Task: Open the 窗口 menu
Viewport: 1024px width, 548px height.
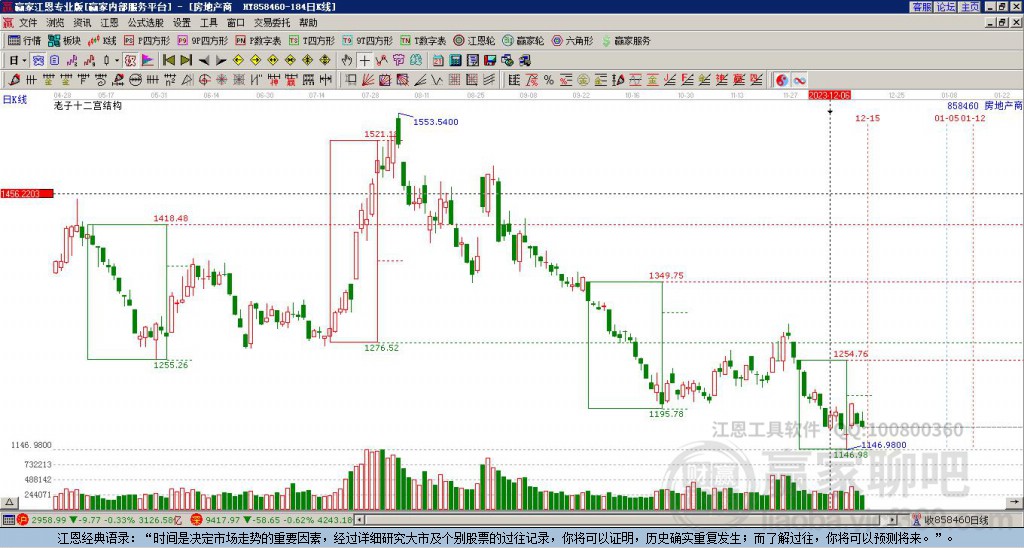Action: point(236,23)
